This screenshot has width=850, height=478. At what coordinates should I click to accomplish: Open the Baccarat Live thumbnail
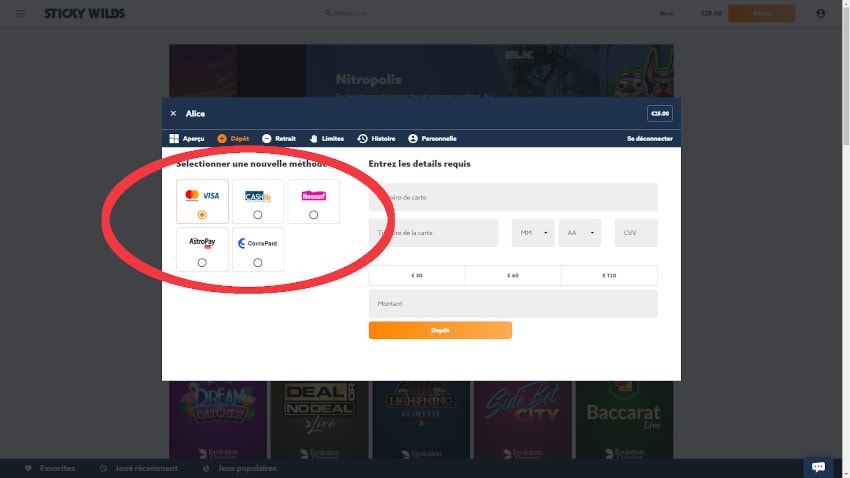[624, 419]
